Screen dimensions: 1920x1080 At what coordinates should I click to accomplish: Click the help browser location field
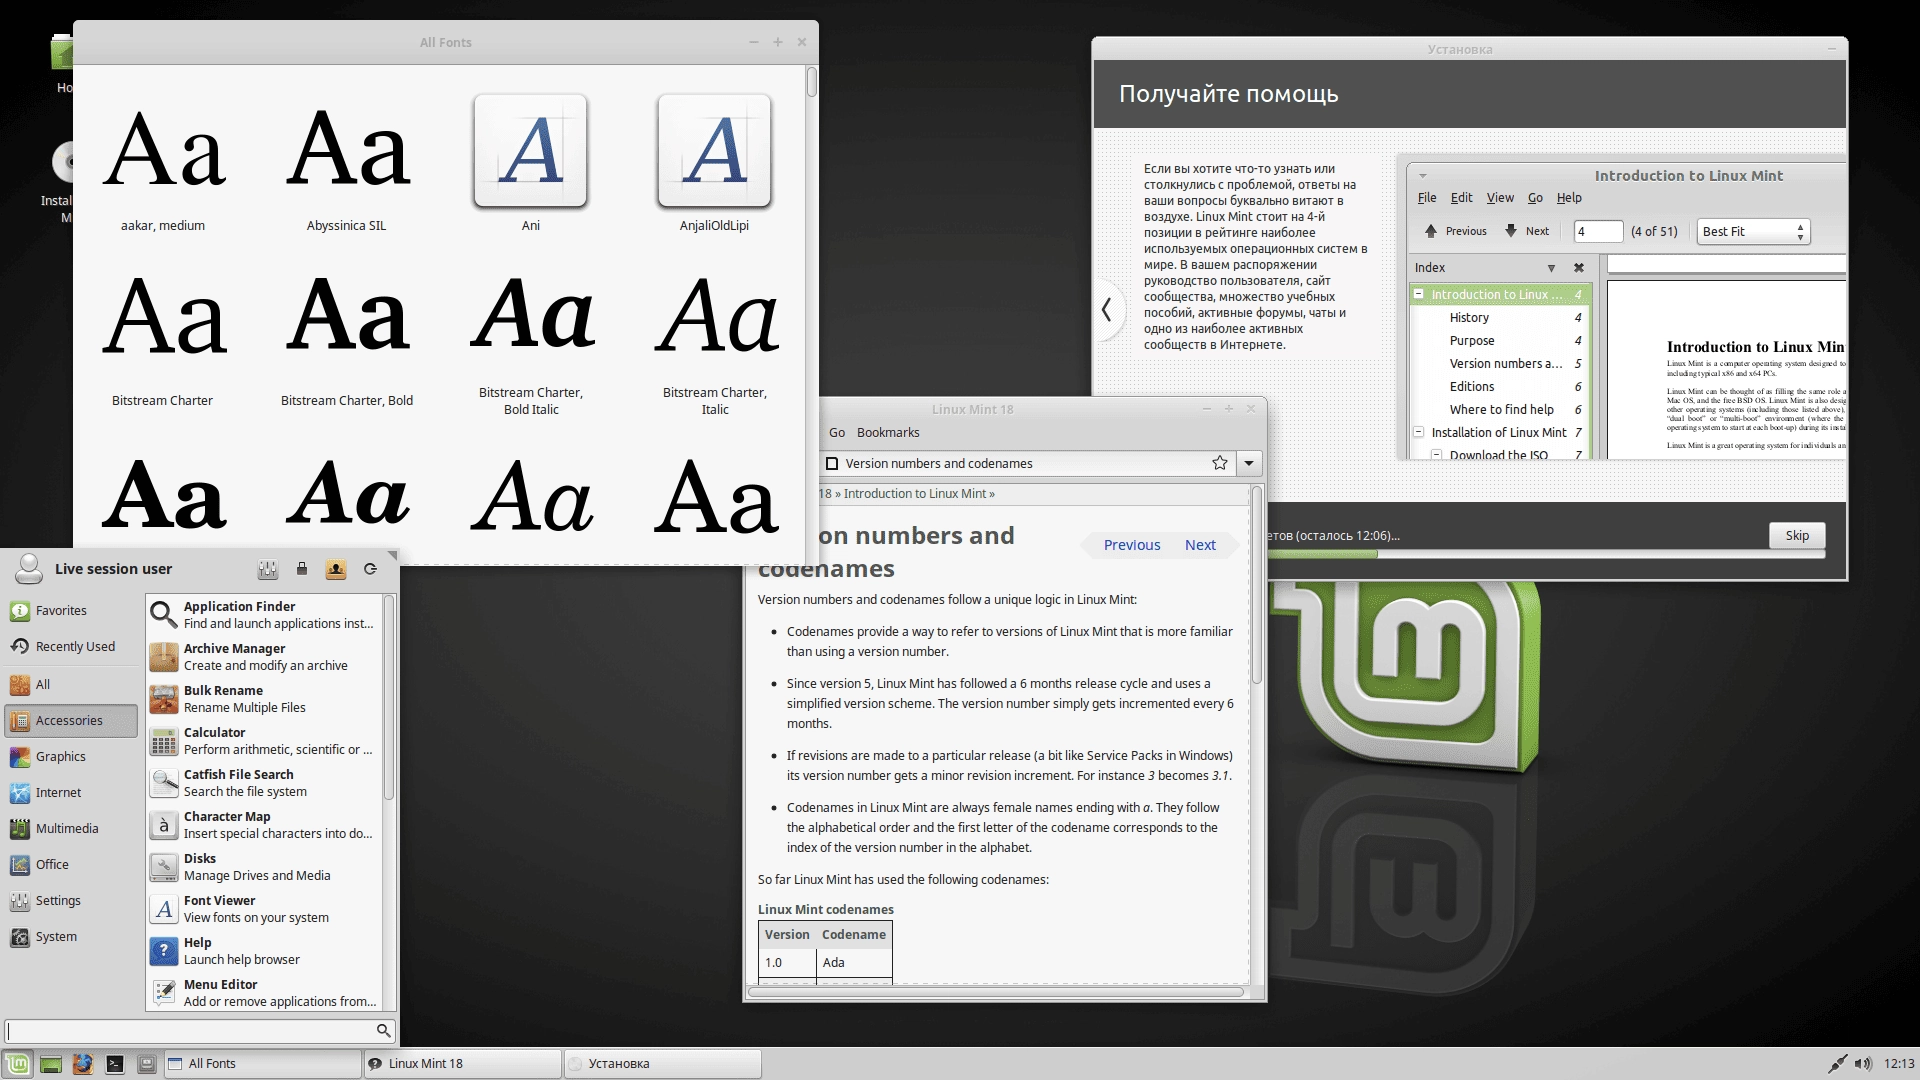coord(1027,463)
